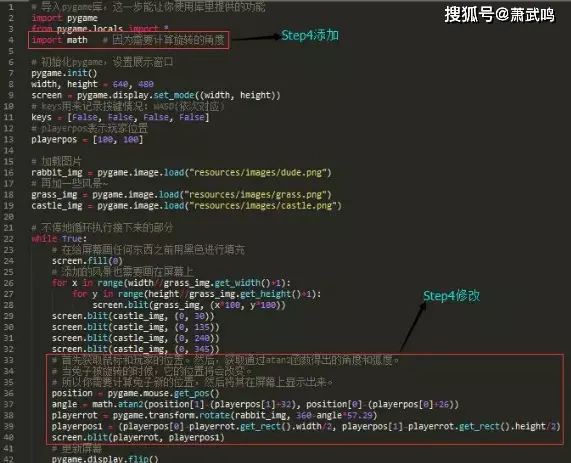Click the WASD keys comment on line 10
Viewport: 571px width, 463px height.
(127, 106)
